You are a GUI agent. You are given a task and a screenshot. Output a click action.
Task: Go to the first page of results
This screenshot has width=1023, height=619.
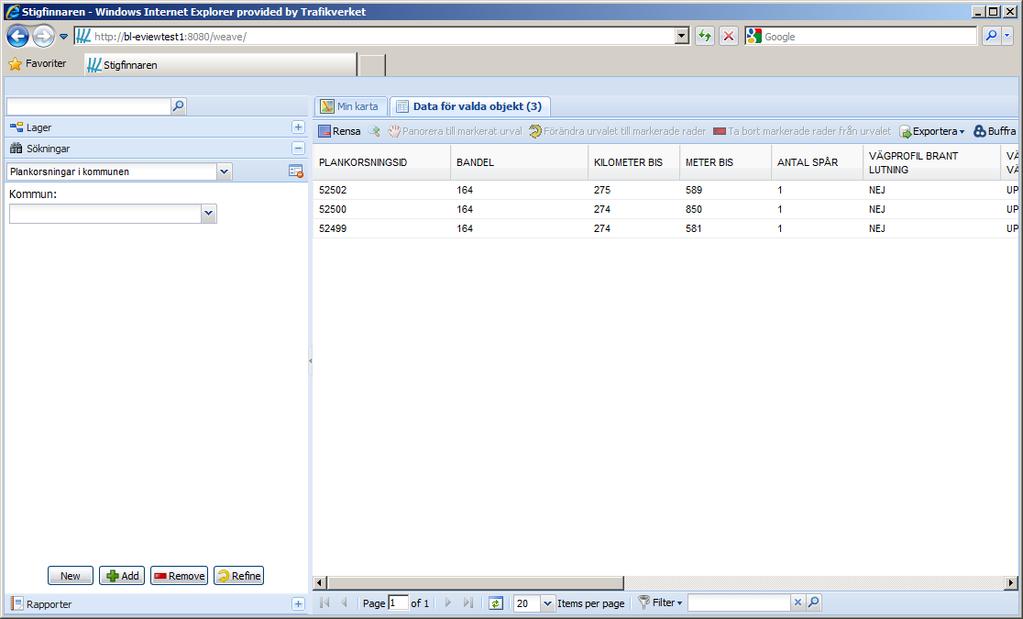pos(324,603)
